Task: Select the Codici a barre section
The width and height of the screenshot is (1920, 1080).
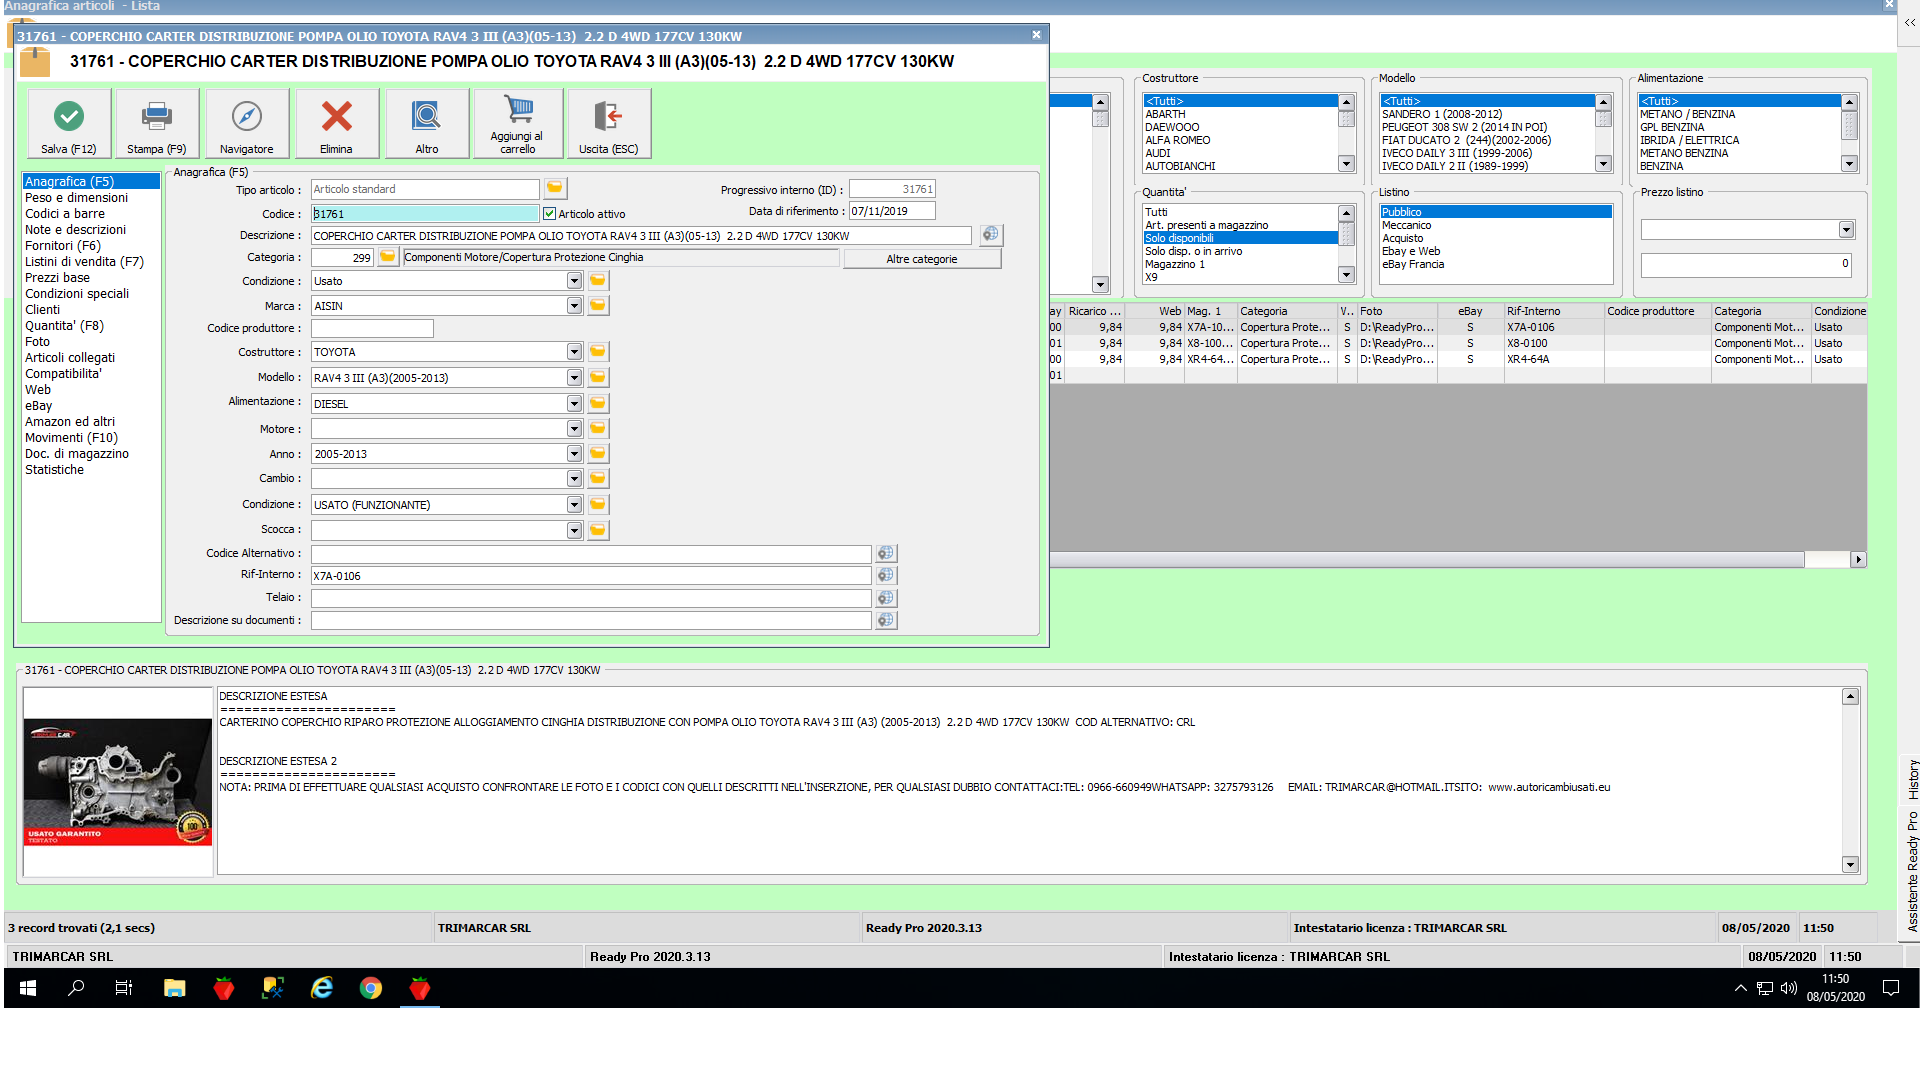Action: coord(65,213)
